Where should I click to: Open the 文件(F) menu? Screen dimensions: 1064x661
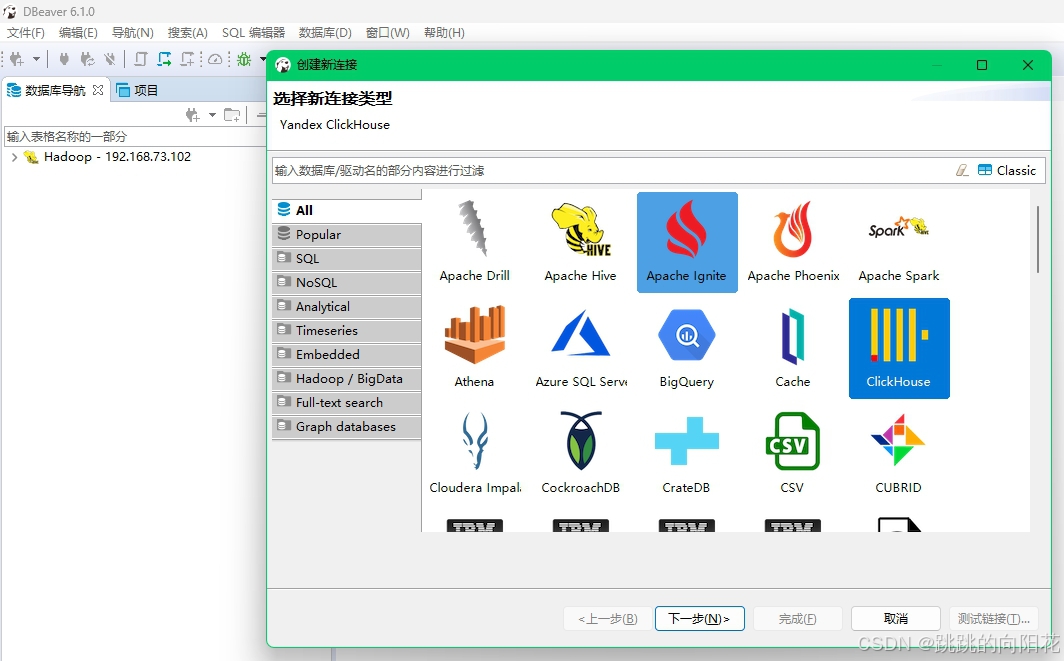click(26, 33)
